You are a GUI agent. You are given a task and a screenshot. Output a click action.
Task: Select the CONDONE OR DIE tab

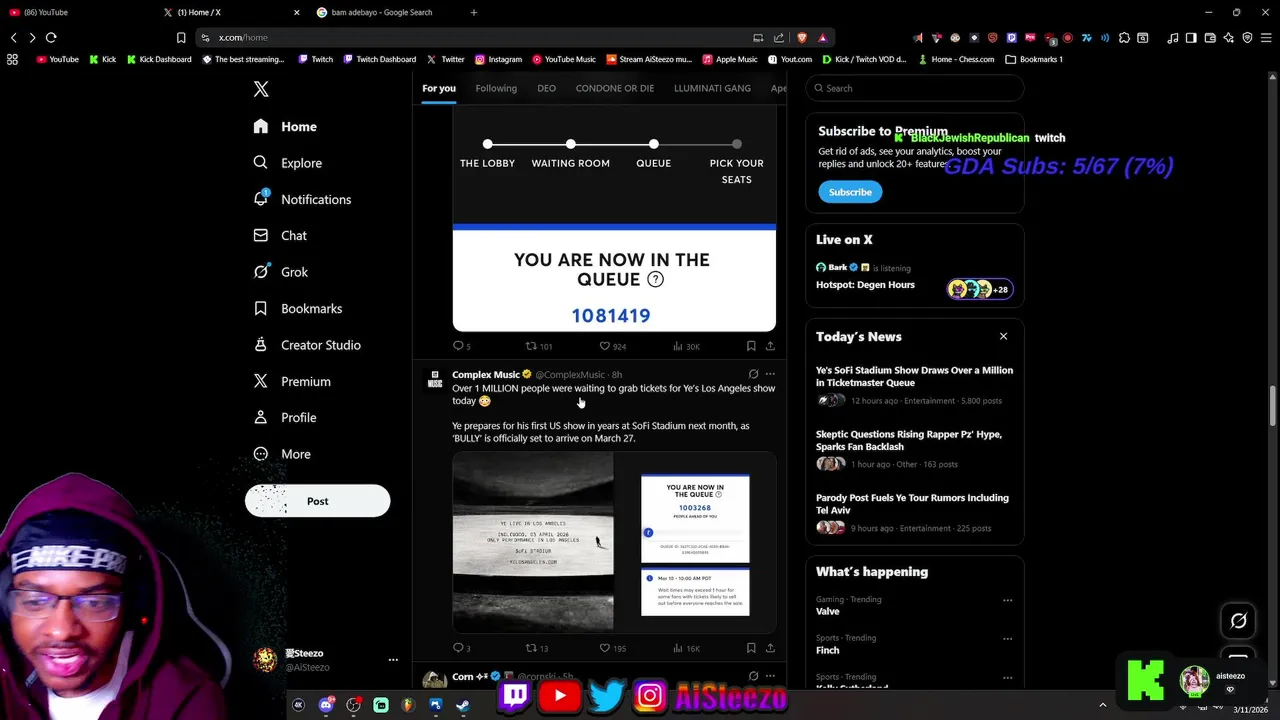click(x=615, y=88)
